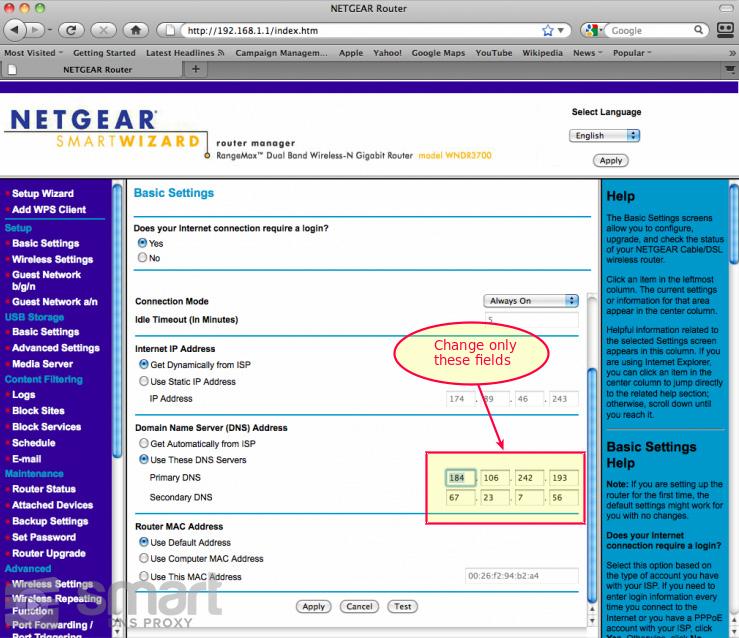Click the Google search box
The image size is (739, 638).
[x=649, y=31]
